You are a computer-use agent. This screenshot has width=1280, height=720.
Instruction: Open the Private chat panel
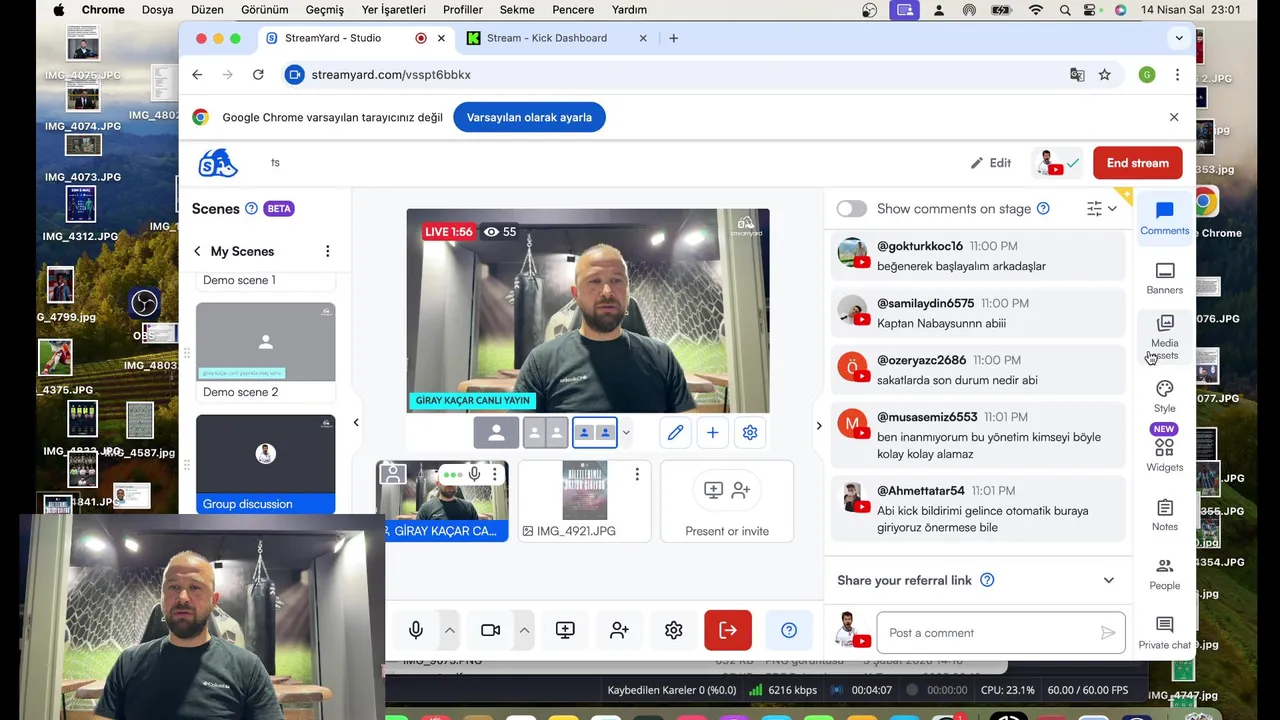[1164, 633]
